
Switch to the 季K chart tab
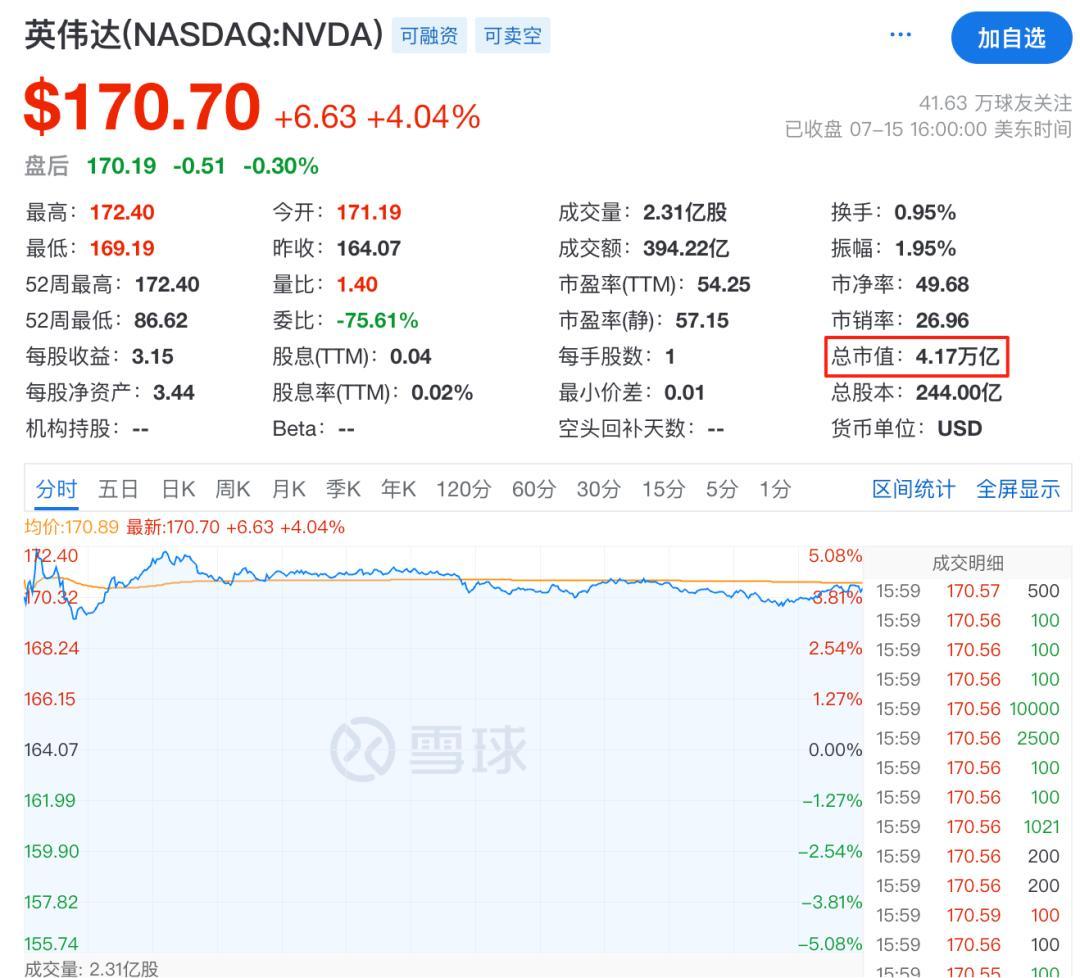tap(343, 489)
